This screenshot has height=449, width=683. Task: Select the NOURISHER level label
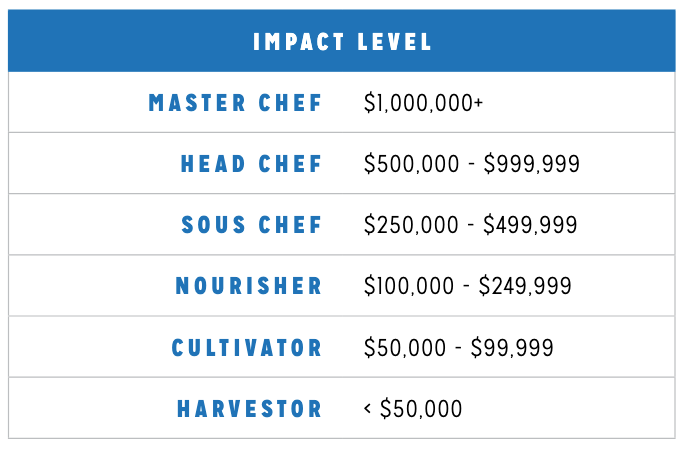[249, 287]
